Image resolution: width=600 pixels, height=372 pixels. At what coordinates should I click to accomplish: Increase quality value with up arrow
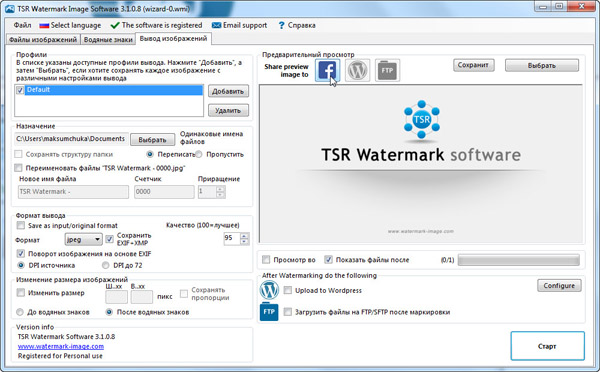(244, 235)
